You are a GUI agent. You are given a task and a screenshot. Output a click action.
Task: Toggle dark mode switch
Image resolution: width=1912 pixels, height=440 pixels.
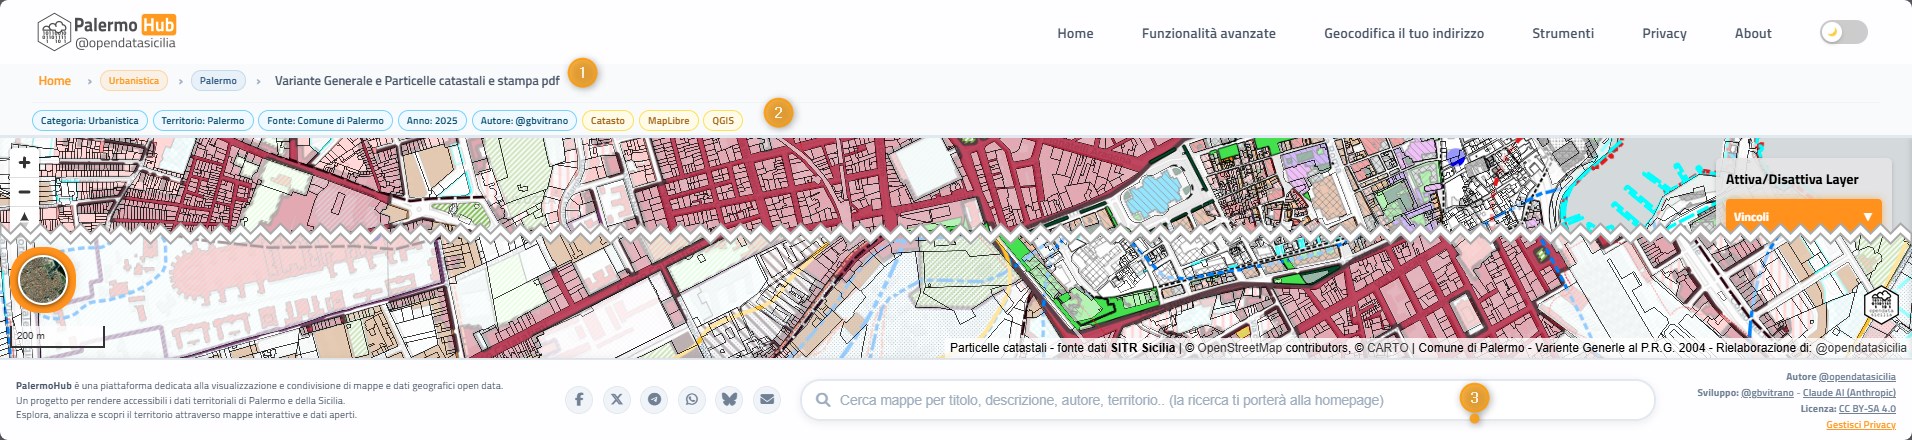coord(1843,32)
